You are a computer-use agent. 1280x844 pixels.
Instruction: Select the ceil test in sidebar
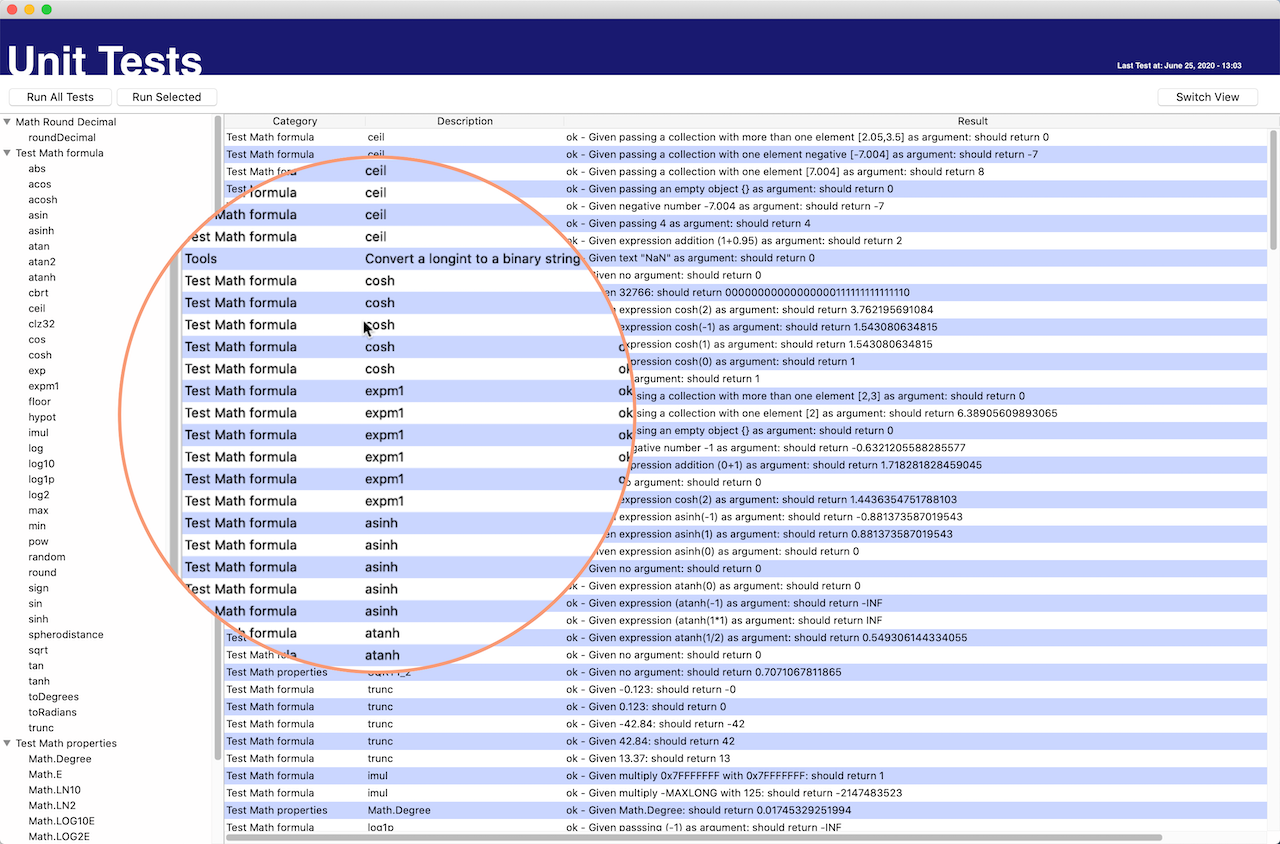click(37, 309)
